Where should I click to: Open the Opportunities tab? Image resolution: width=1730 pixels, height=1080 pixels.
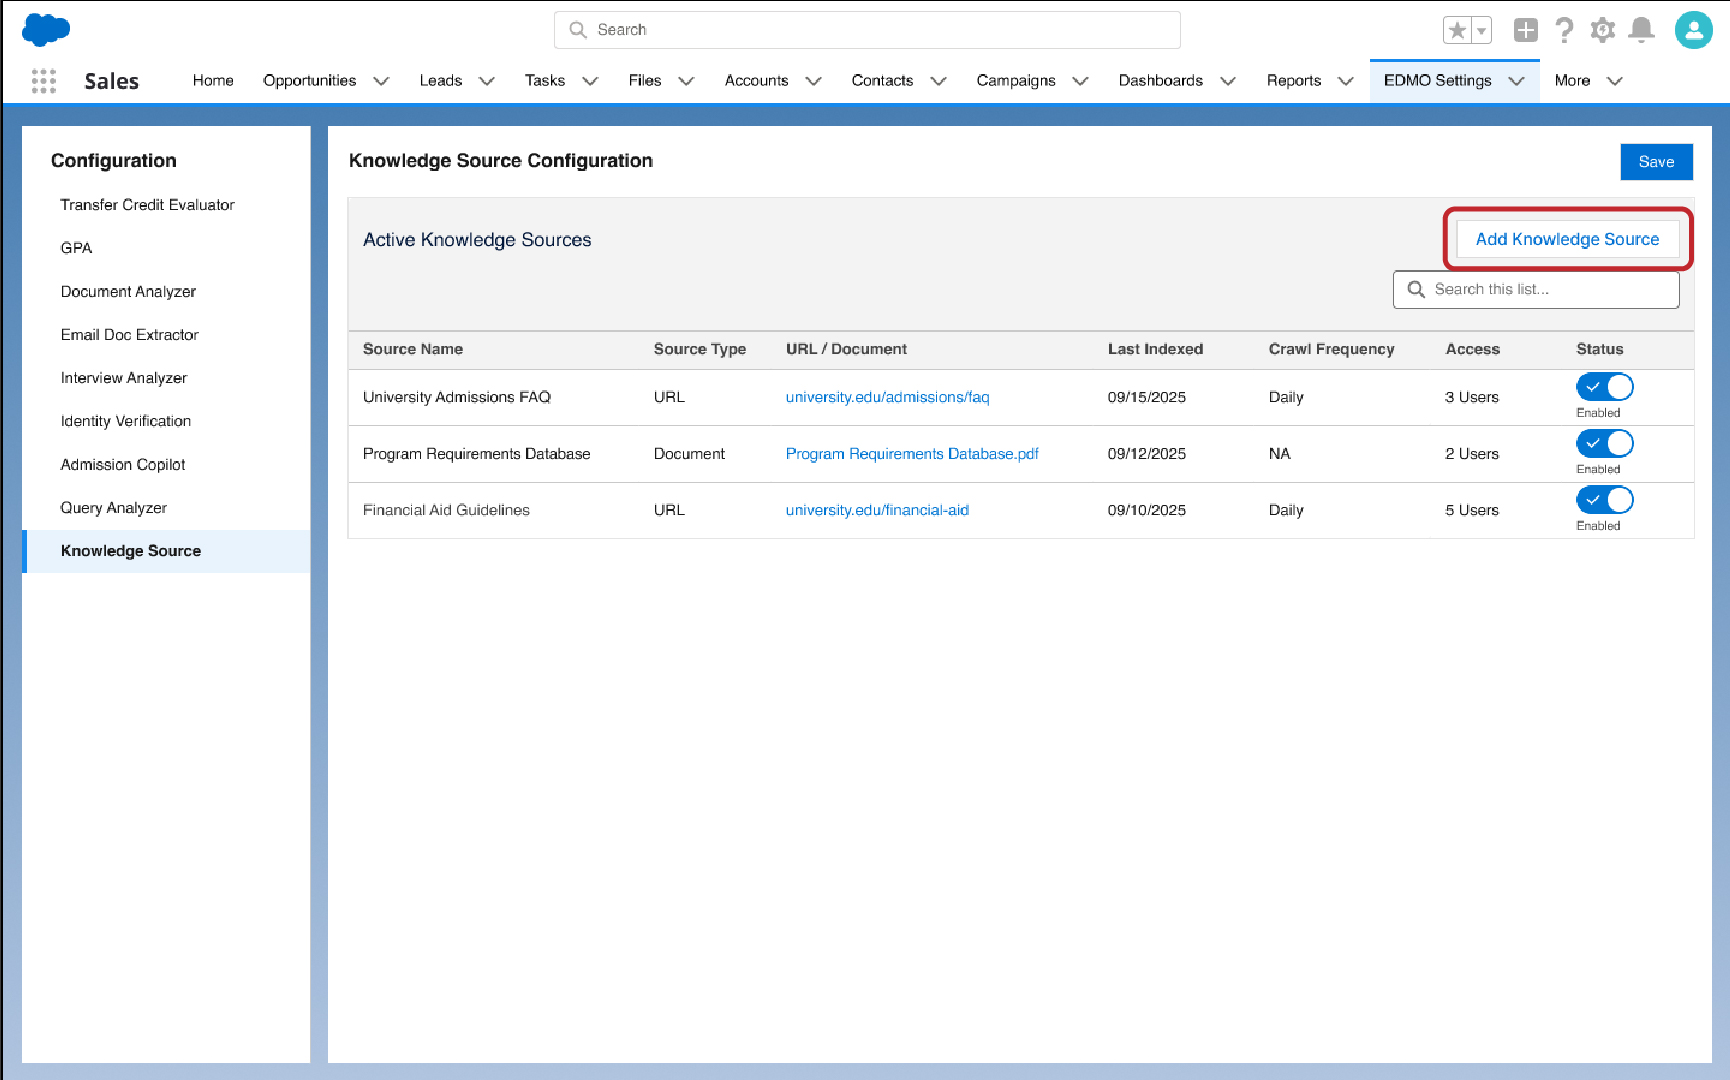point(310,81)
